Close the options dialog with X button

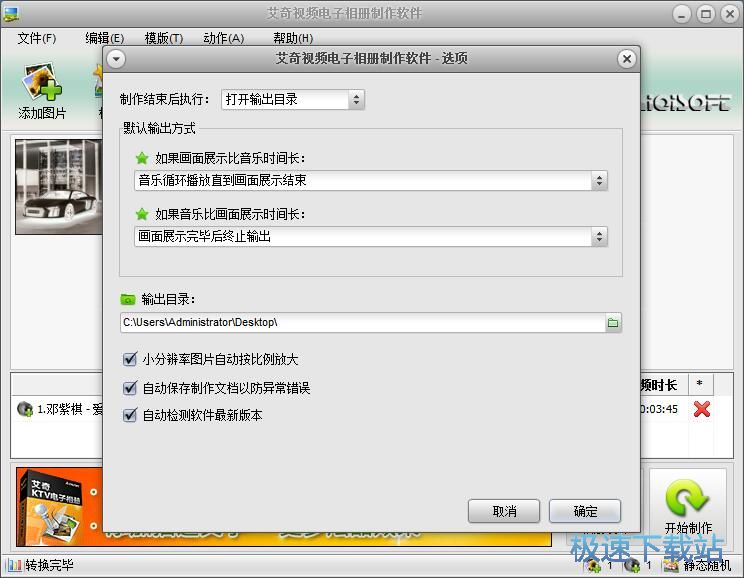(627, 59)
